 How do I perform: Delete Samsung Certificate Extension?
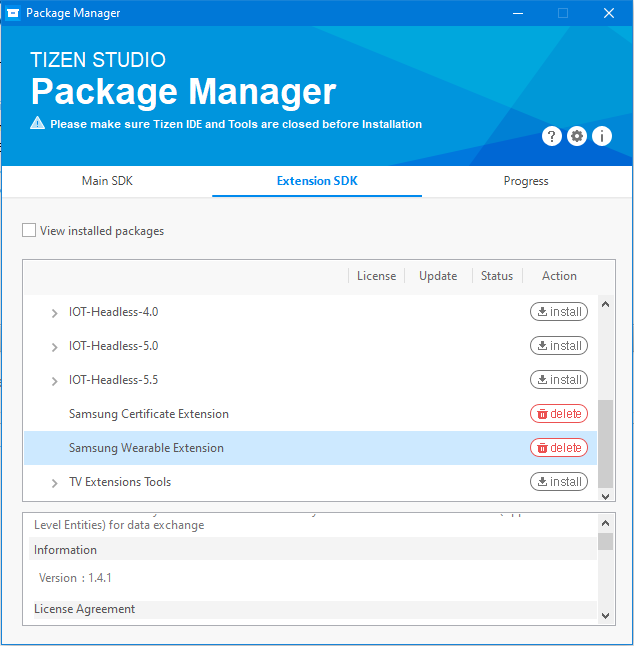(559, 414)
